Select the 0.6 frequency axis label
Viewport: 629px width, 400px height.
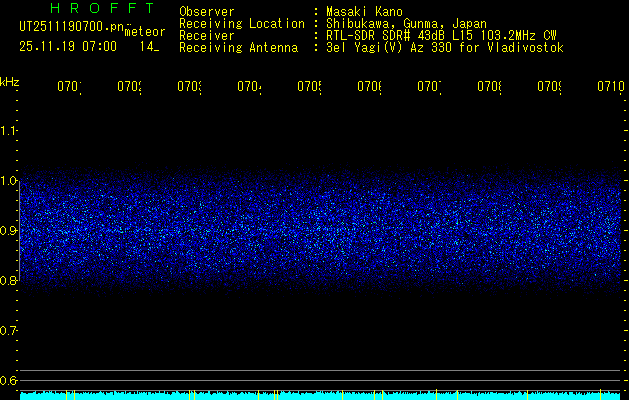coord(9,380)
